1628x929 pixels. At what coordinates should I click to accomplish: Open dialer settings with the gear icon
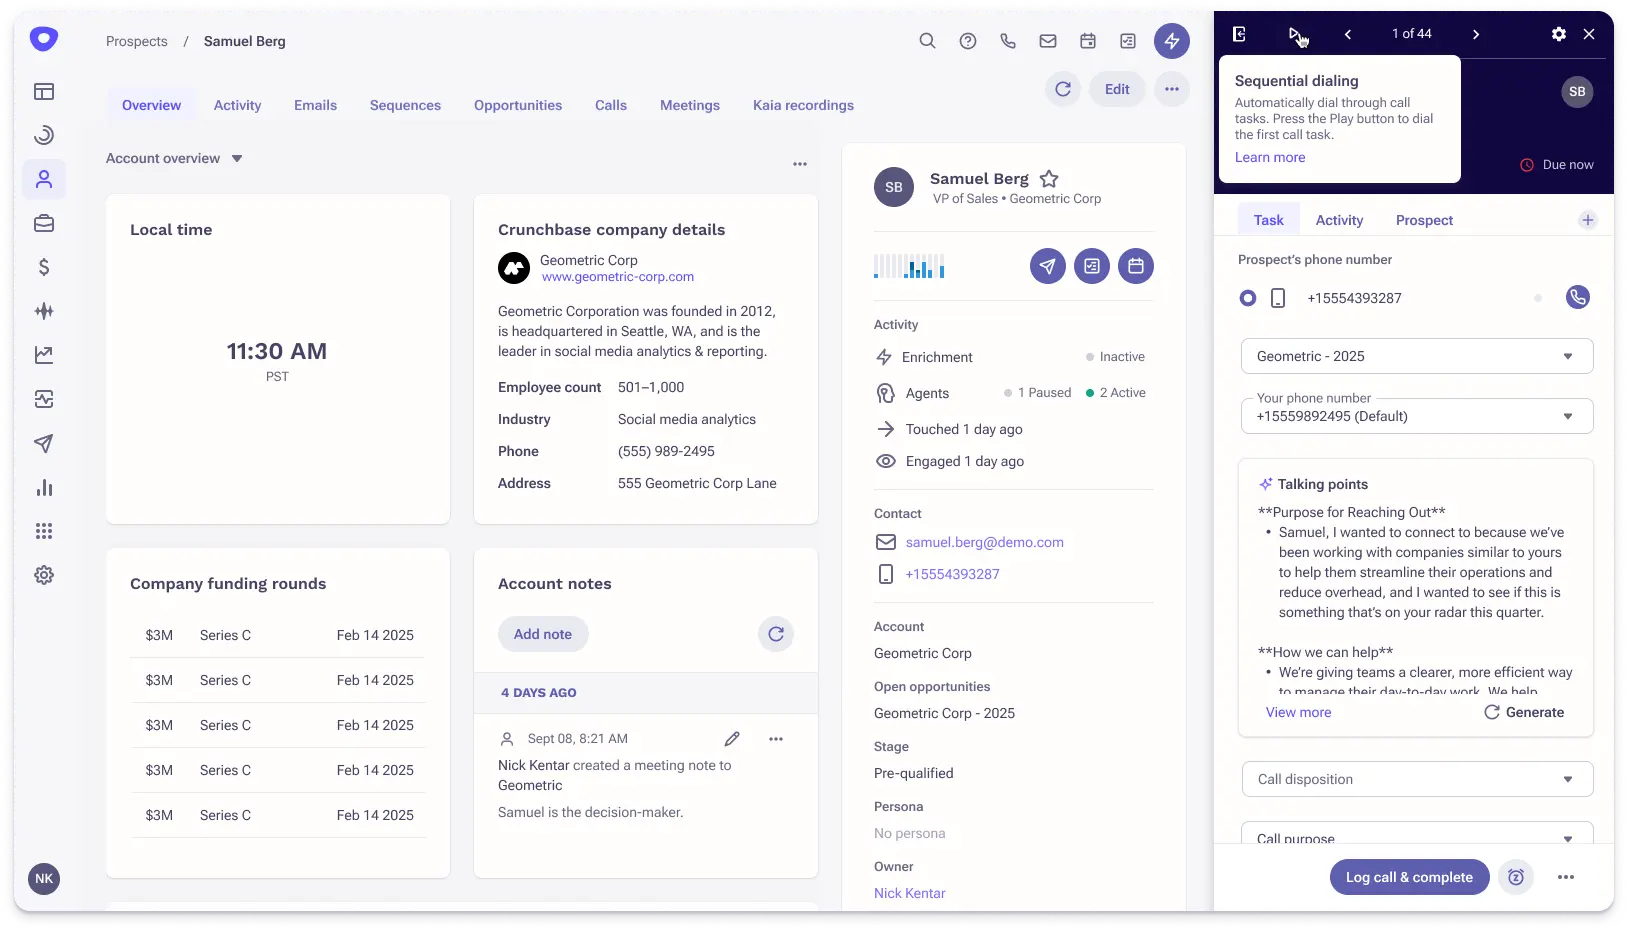pos(1558,33)
